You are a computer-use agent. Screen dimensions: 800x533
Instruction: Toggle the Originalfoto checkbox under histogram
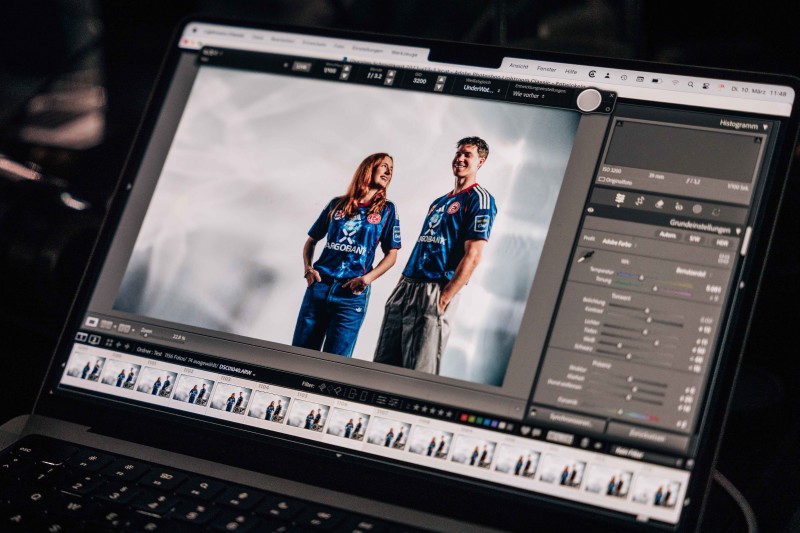(x=602, y=180)
